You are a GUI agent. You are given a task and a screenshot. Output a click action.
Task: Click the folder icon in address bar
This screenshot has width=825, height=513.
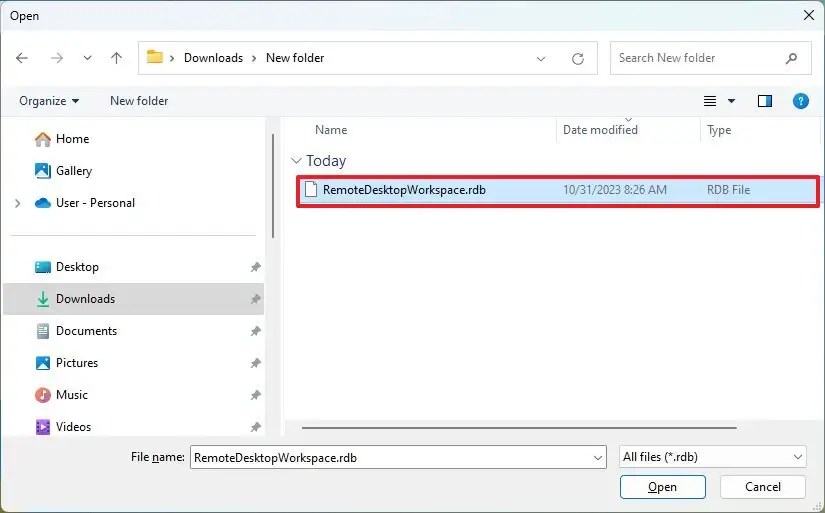154,57
